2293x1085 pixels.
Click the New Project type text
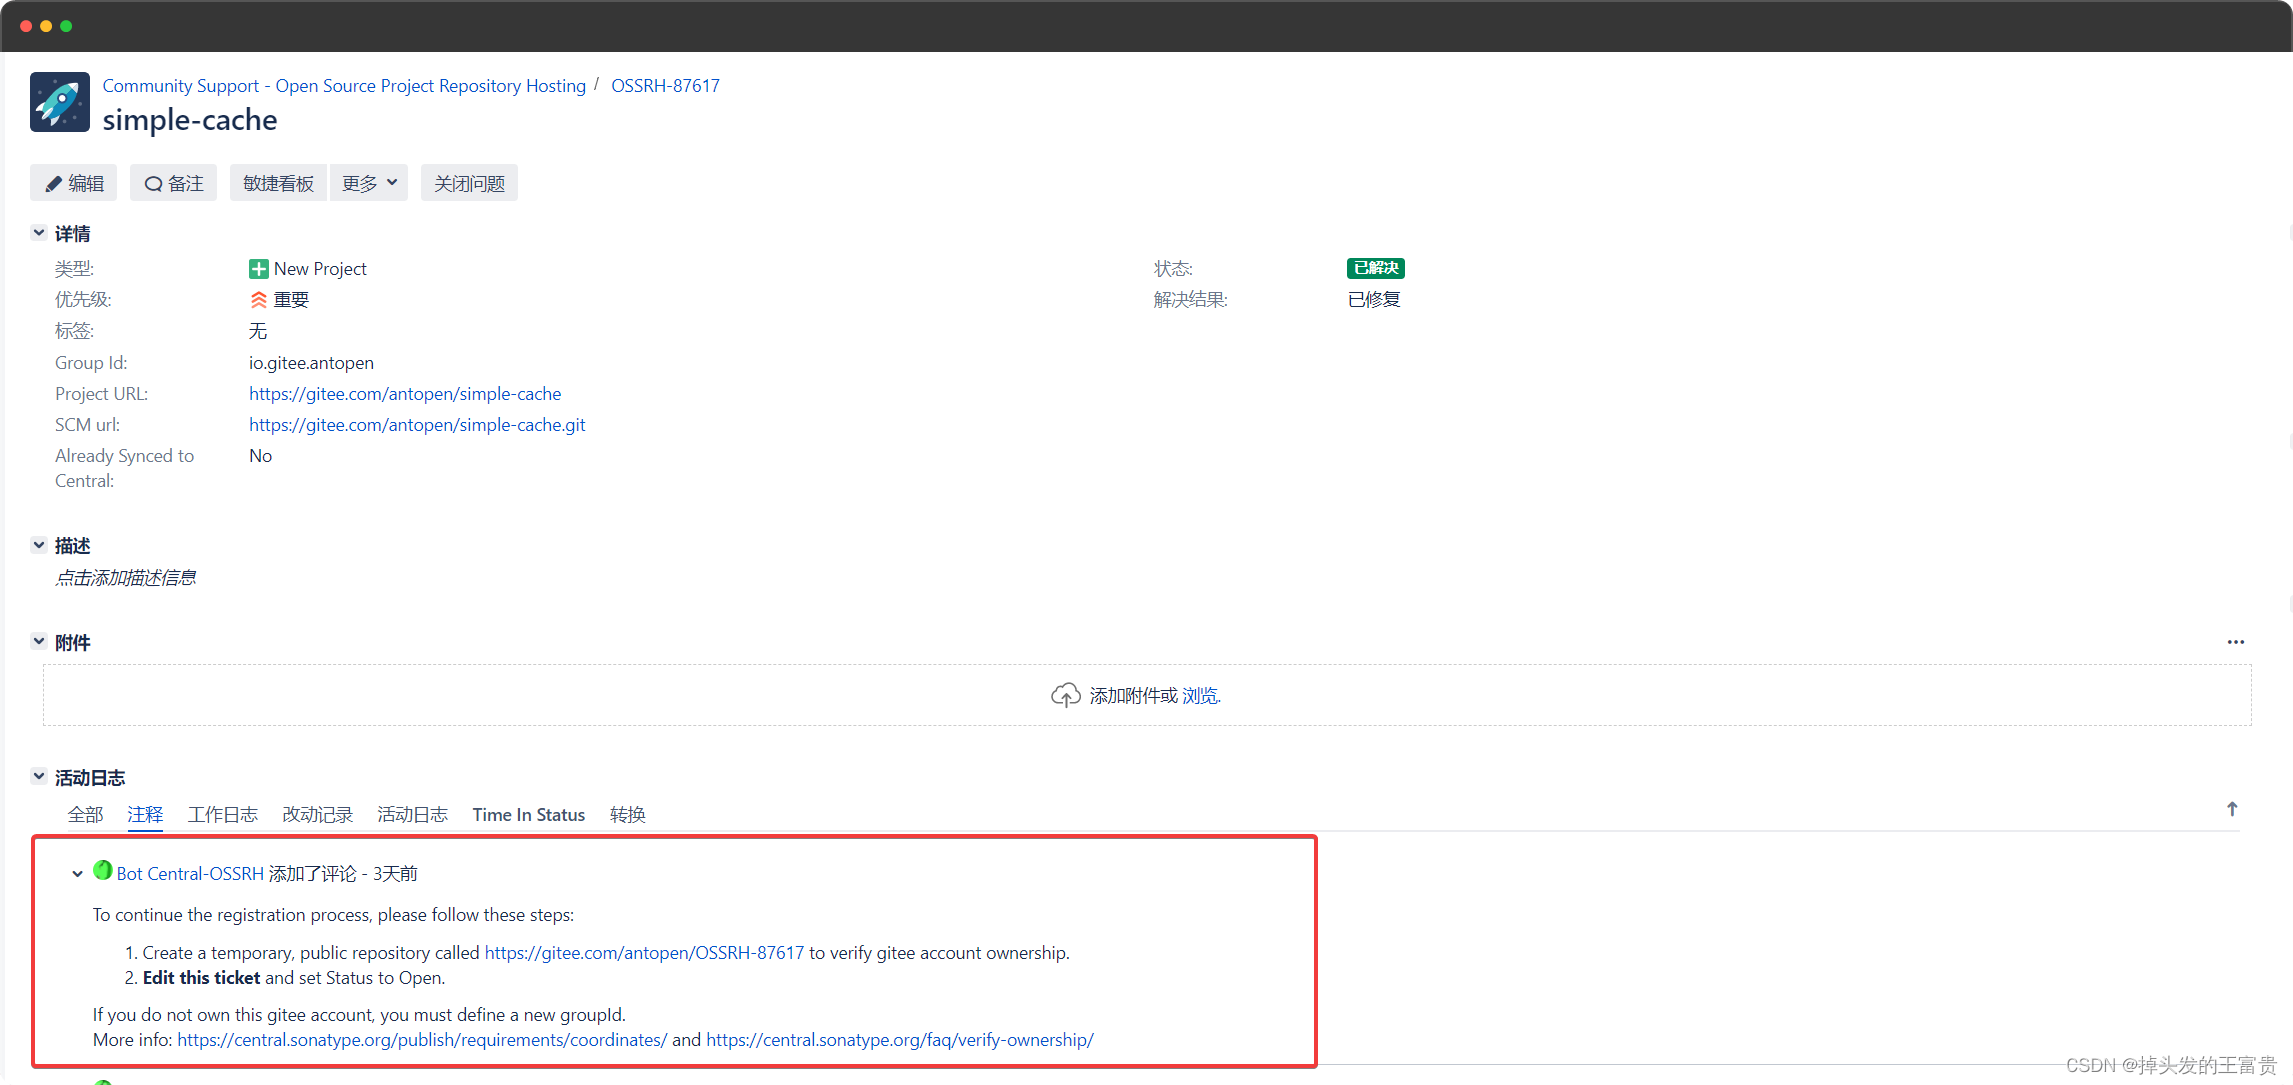click(x=320, y=269)
